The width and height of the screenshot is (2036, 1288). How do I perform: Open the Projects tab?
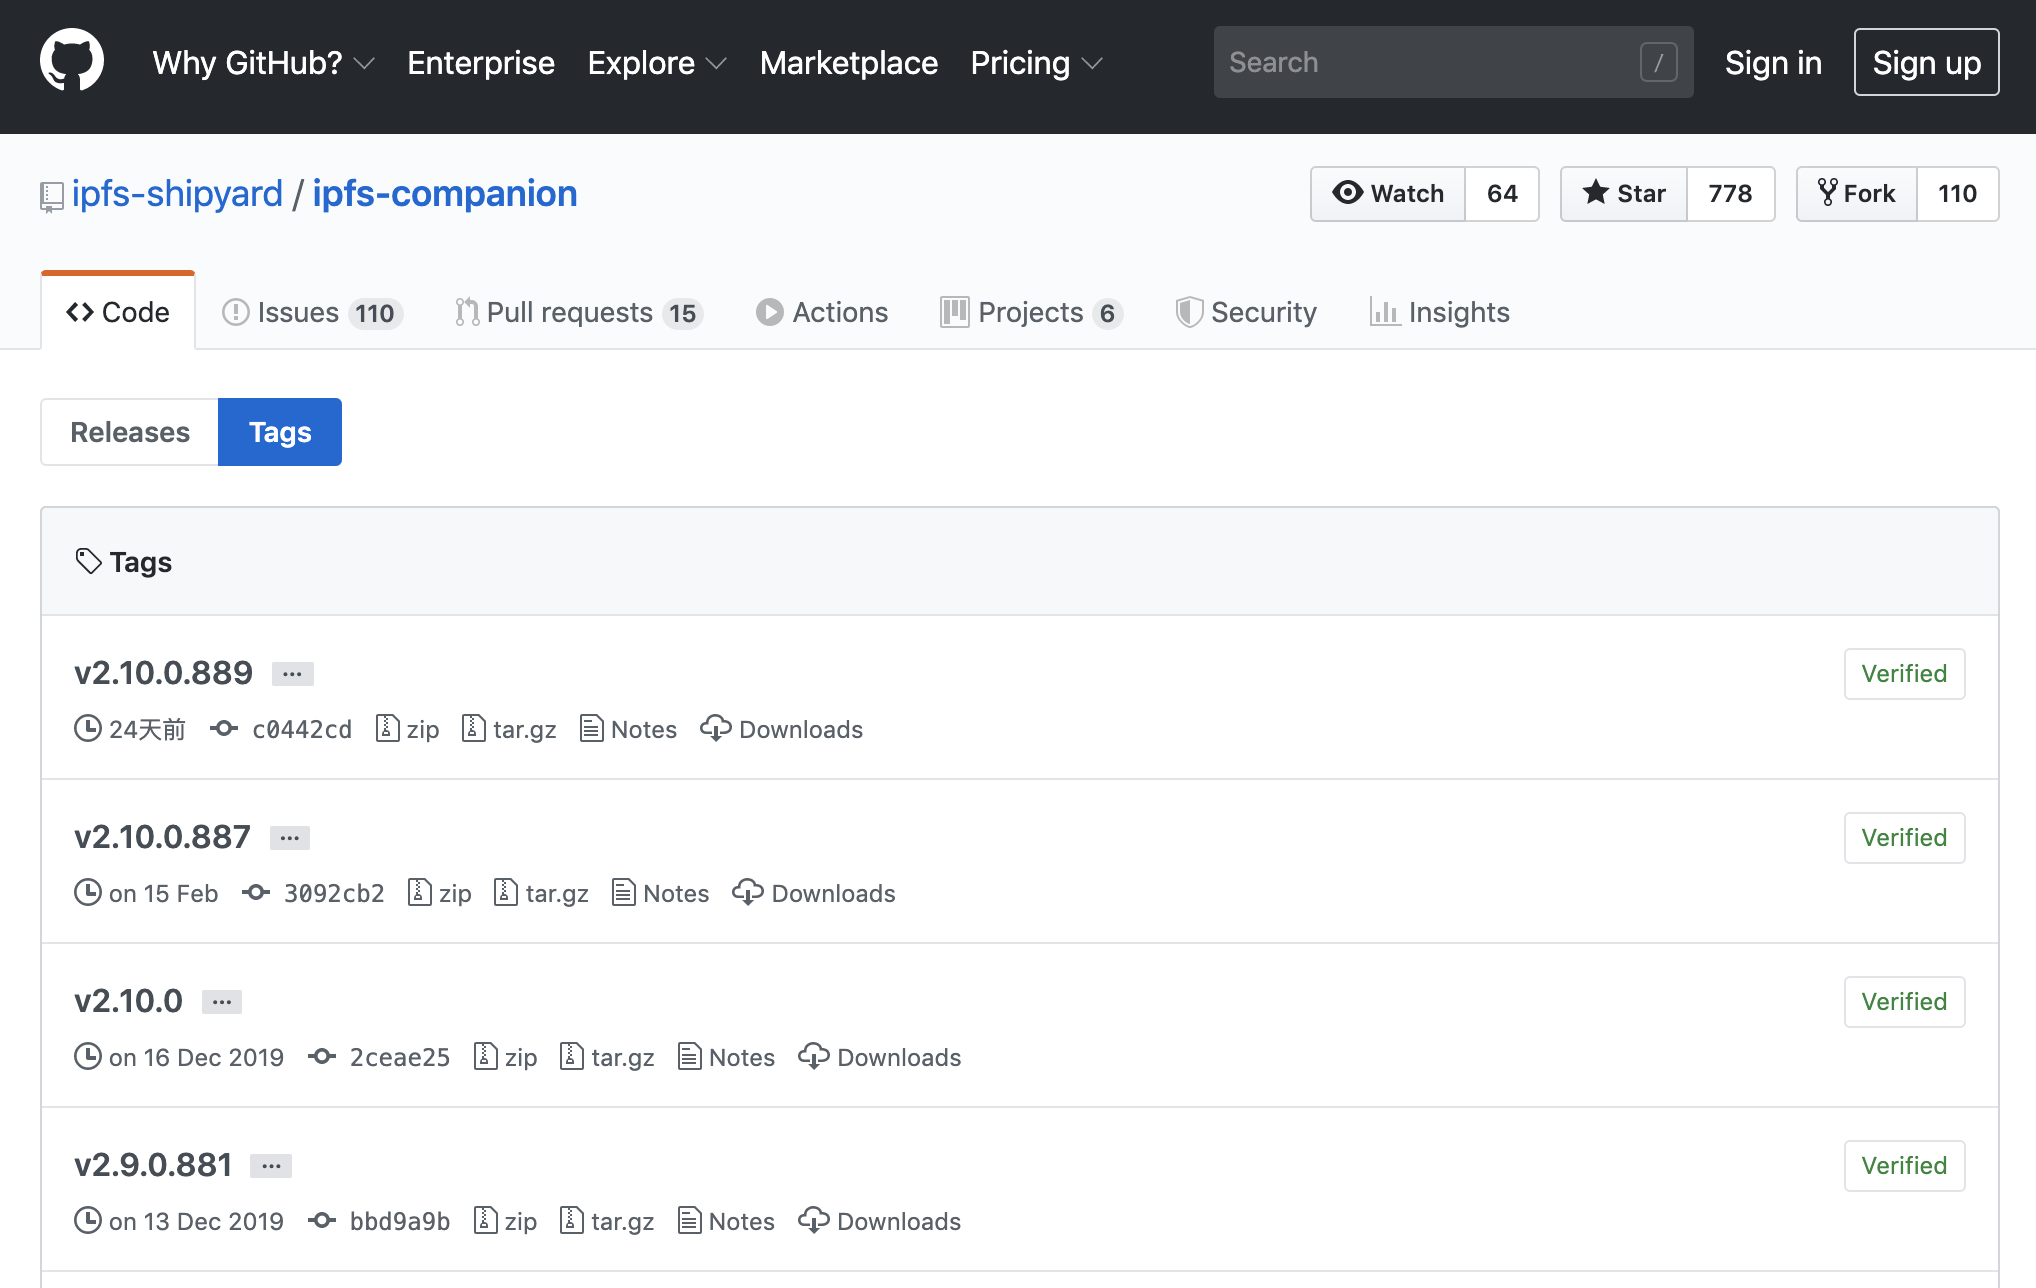1031,312
